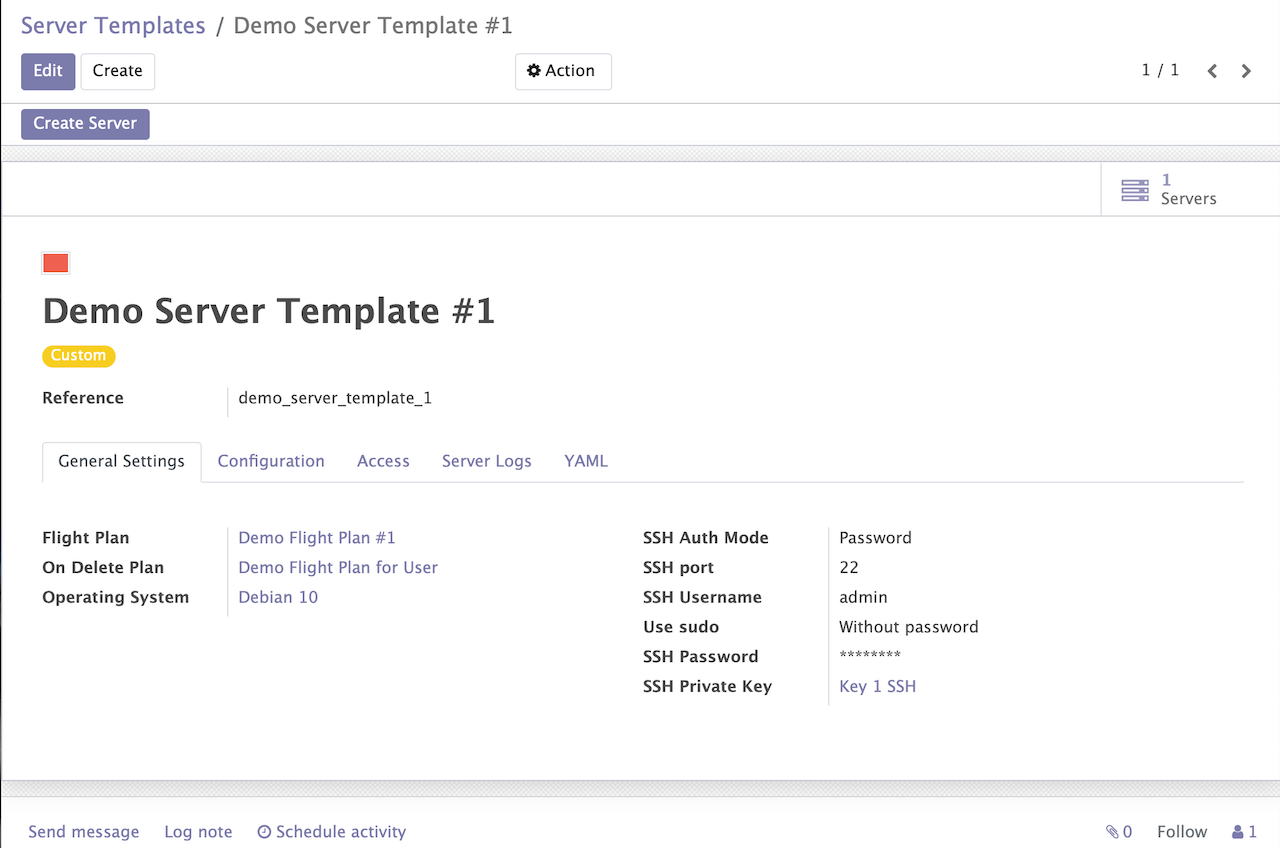This screenshot has height=848, width=1280.
Task: Open the Debian 10 operating system link
Action: [x=278, y=597]
